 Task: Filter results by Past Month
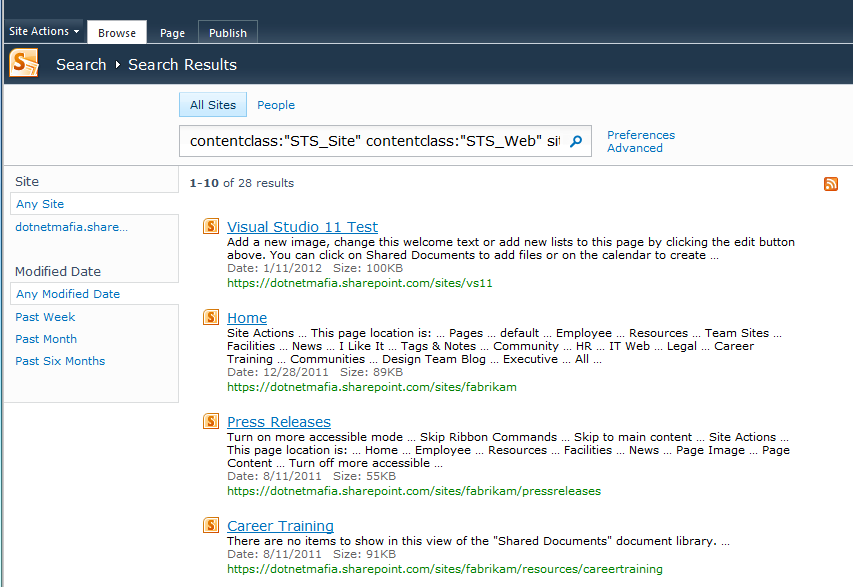[46, 339]
